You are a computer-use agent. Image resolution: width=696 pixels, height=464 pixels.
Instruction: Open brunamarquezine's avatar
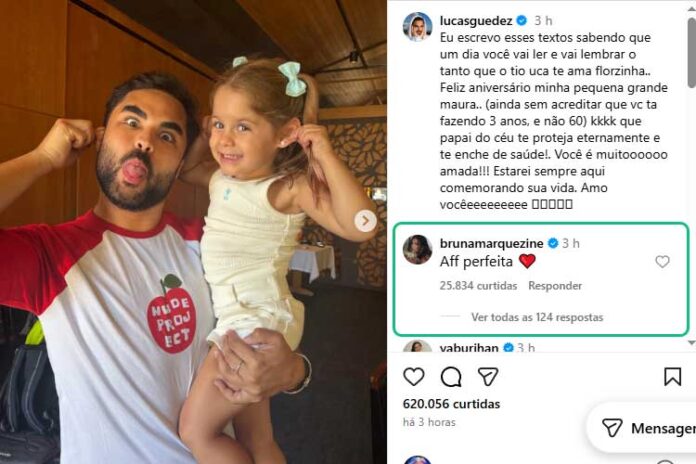(417, 250)
